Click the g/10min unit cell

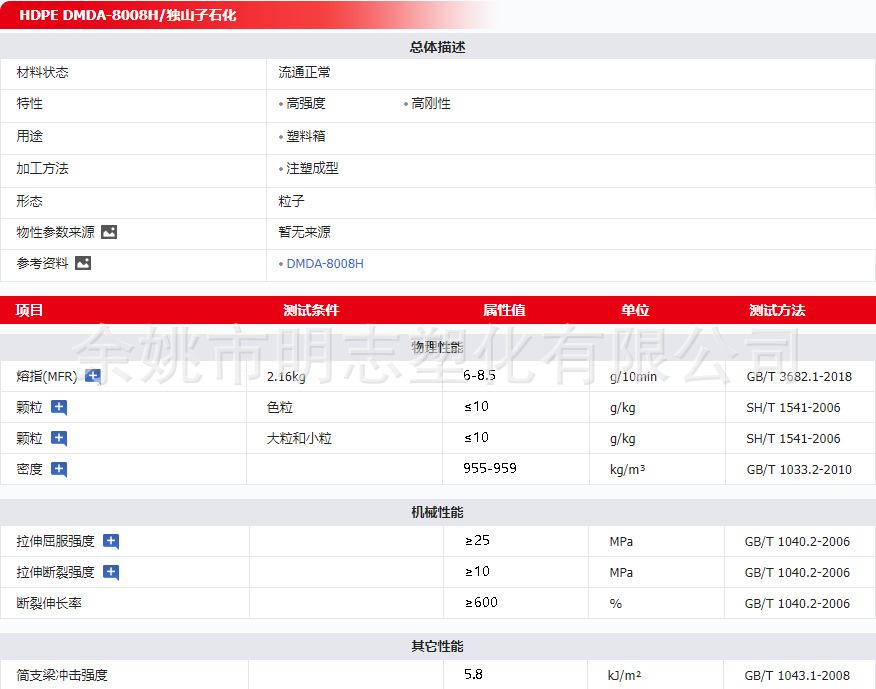coord(633,377)
